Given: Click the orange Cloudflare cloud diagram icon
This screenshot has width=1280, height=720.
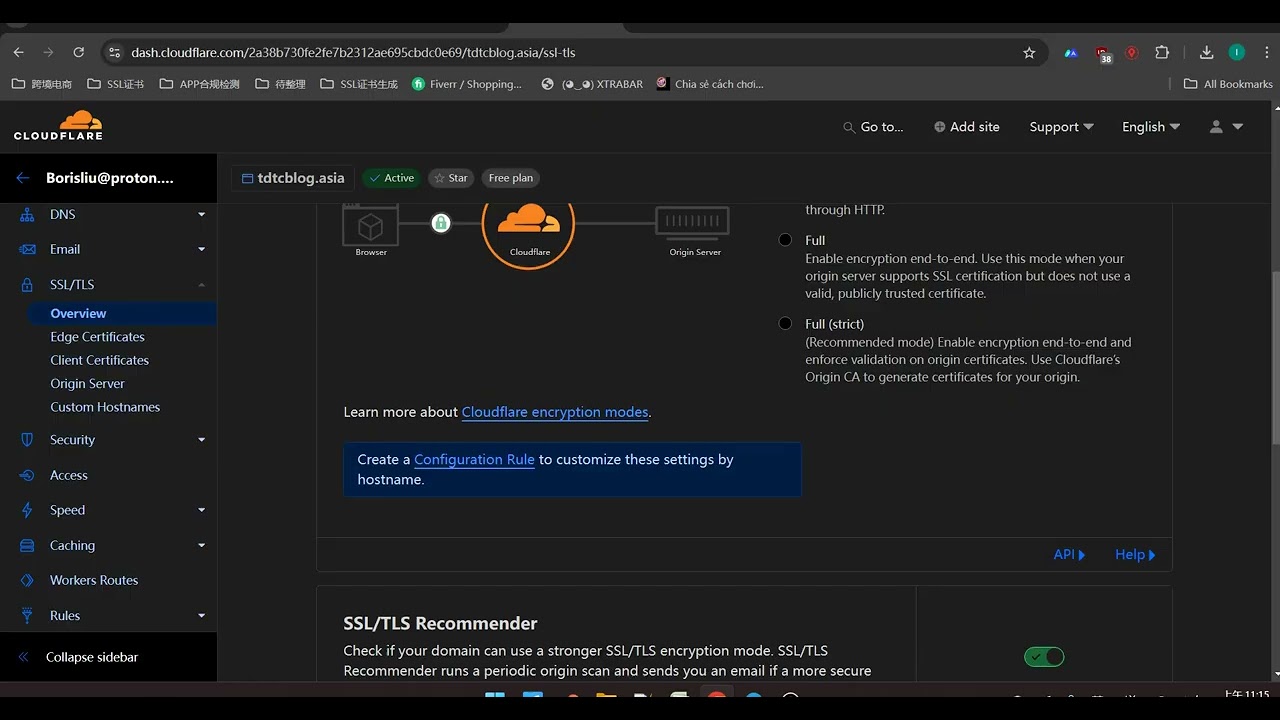Looking at the screenshot, I should [528, 224].
